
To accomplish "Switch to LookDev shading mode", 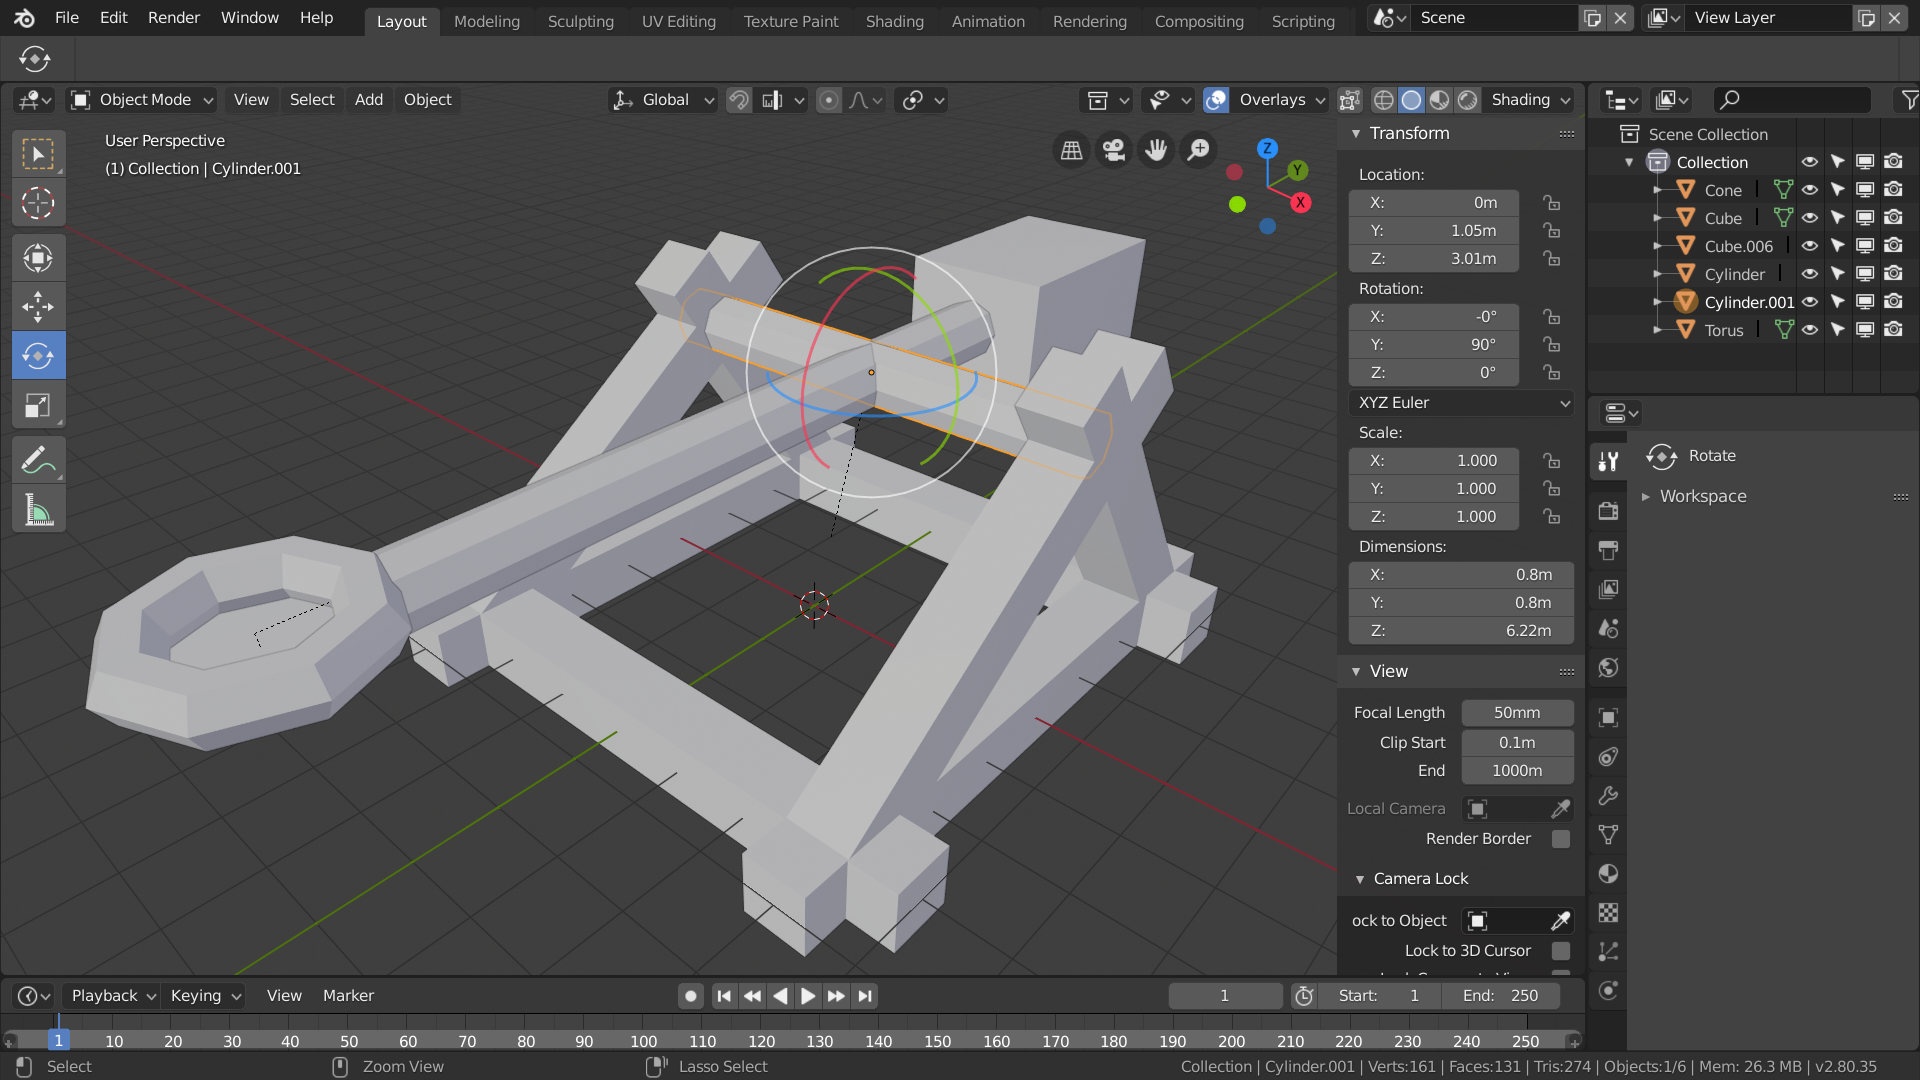I will 1440,100.
